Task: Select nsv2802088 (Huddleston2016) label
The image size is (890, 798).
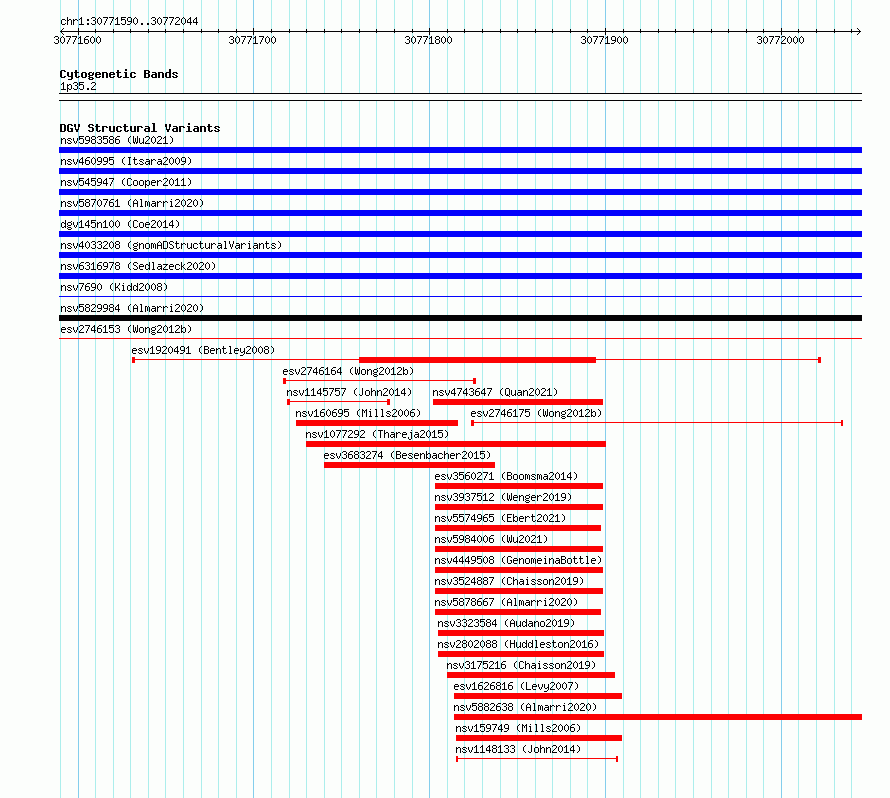Action: pyautogui.click(x=518, y=644)
